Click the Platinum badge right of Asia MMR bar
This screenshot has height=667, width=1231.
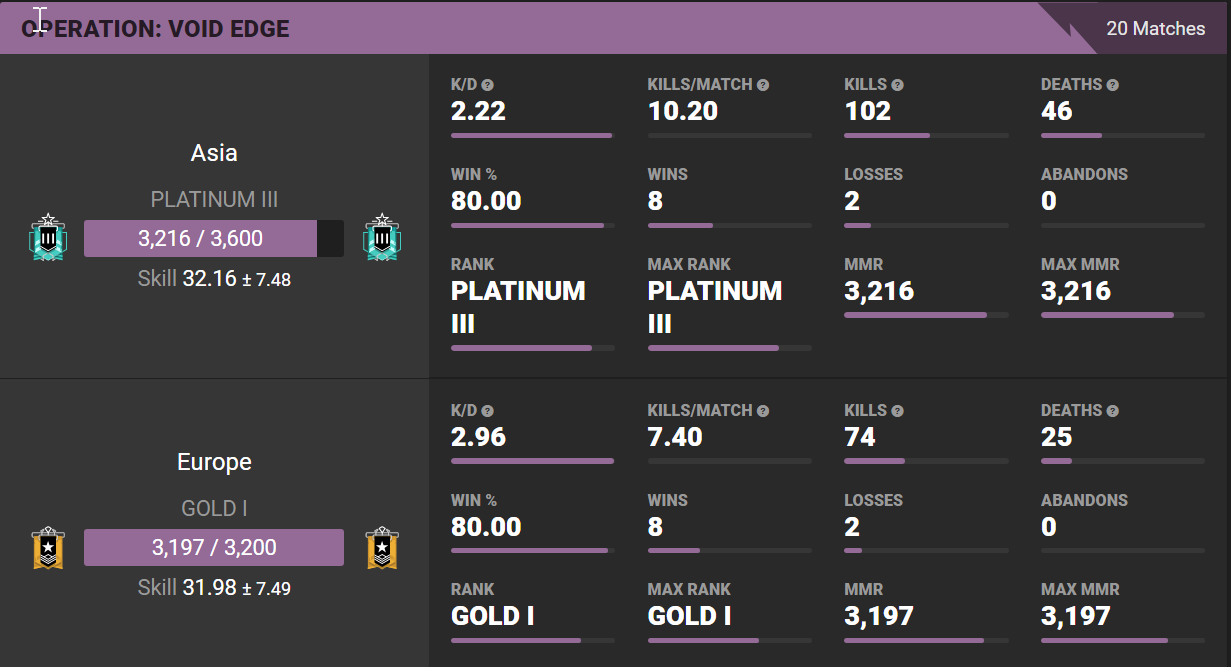click(381, 238)
